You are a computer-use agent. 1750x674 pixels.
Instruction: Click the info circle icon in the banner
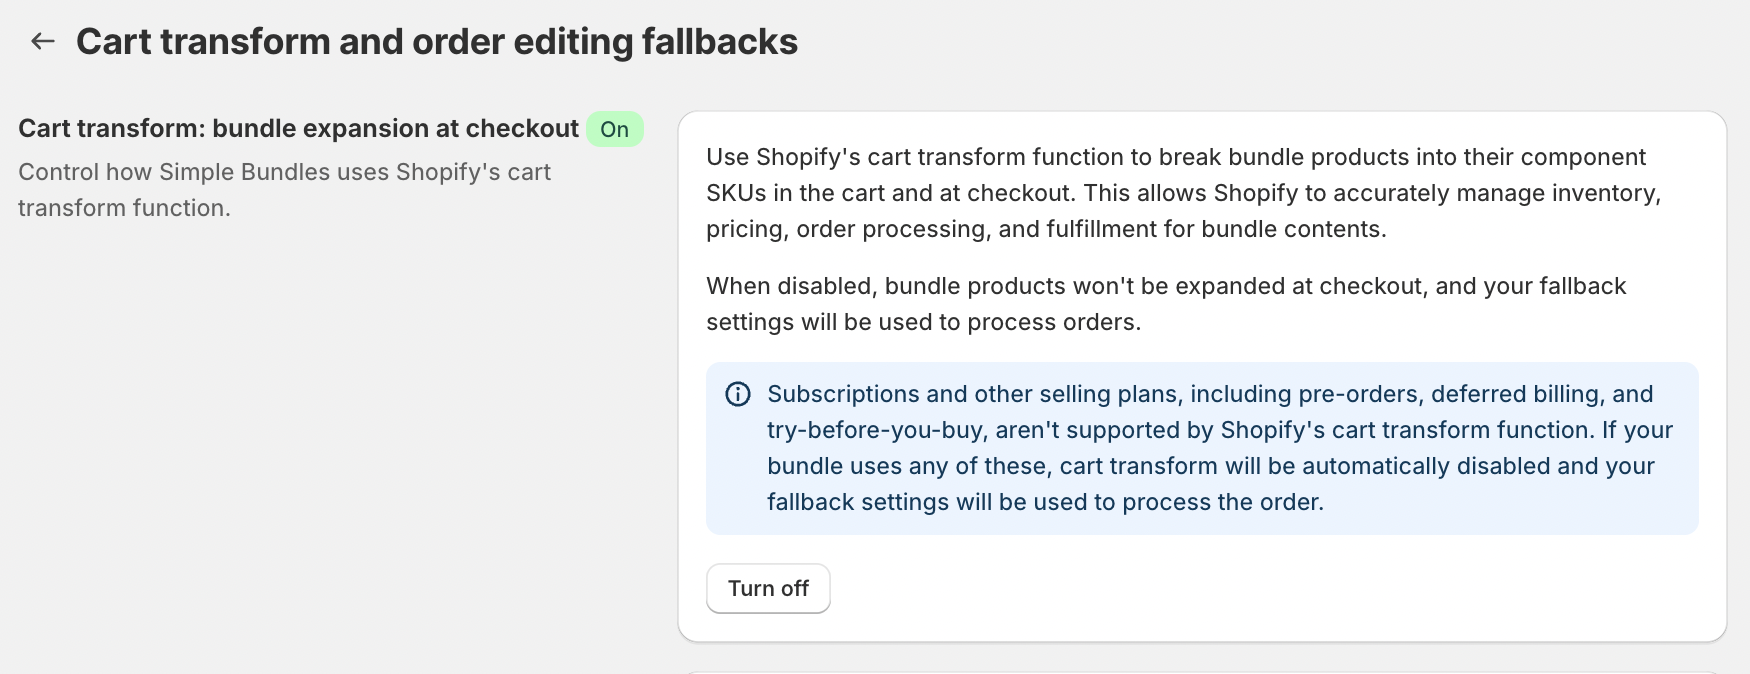pyautogui.click(x=738, y=394)
